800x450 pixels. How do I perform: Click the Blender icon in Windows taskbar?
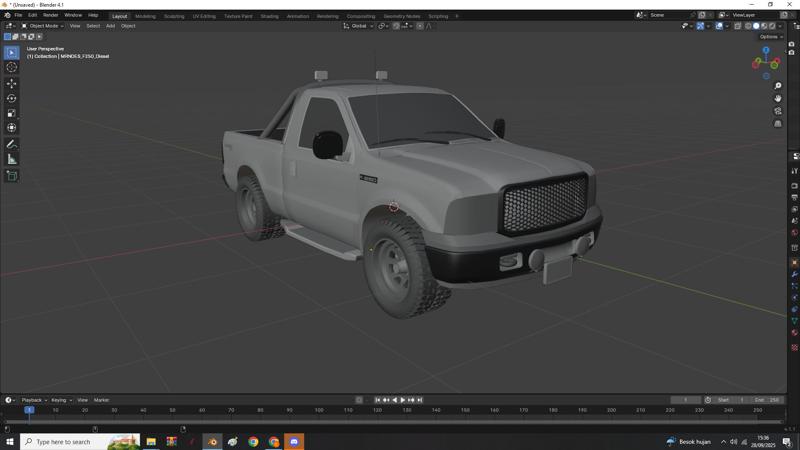(212, 441)
